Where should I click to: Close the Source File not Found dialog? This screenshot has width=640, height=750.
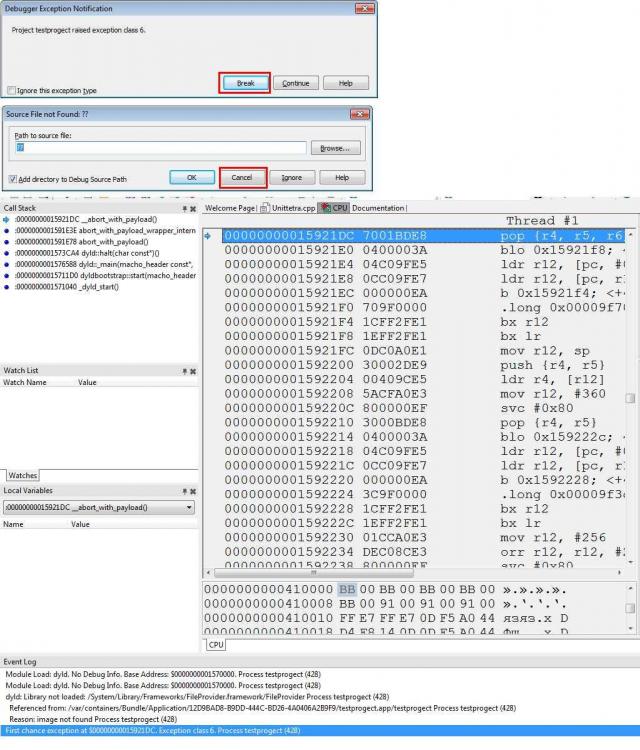point(360,114)
